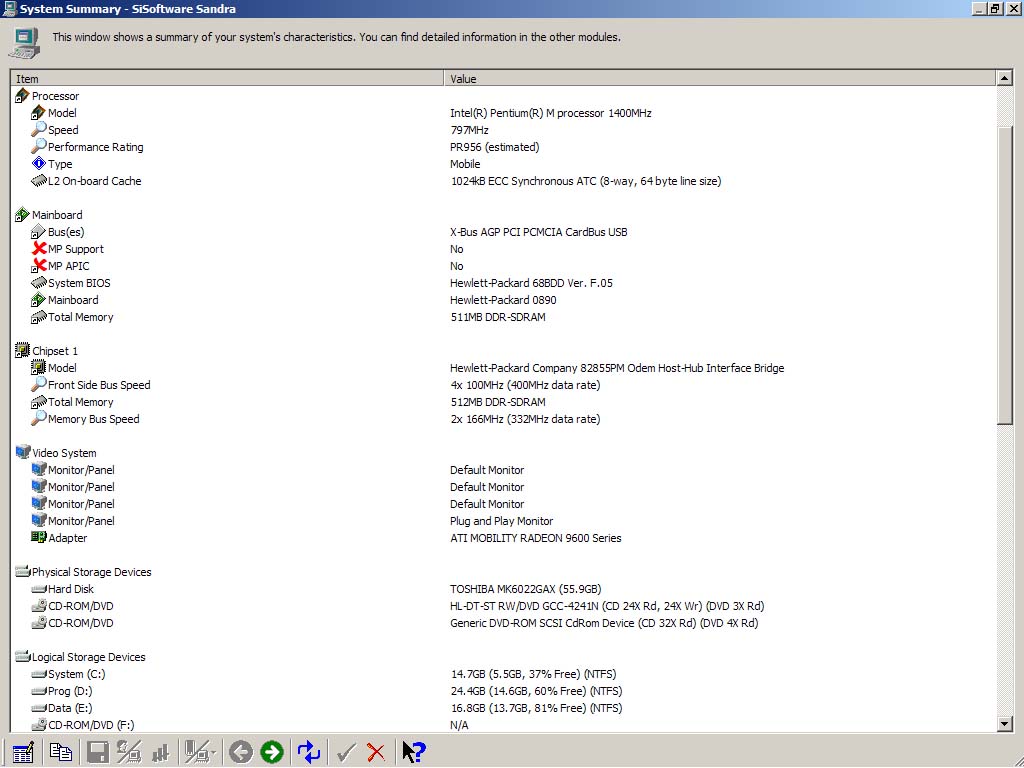The image size is (1024, 768).
Task: Select the Data (E:) row
Action: click(70, 707)
